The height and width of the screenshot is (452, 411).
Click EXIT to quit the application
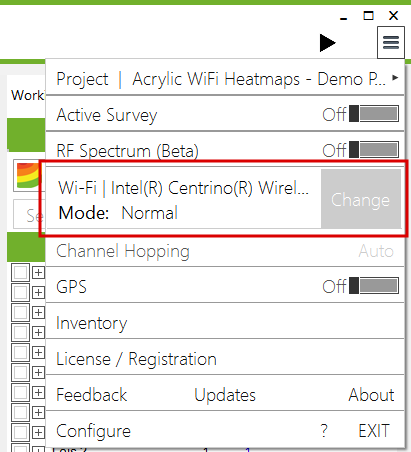click(x=374, y=431)
